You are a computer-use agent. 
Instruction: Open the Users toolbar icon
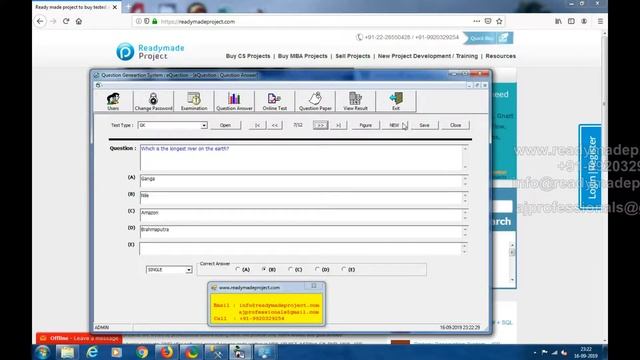[x=113, y=101]
